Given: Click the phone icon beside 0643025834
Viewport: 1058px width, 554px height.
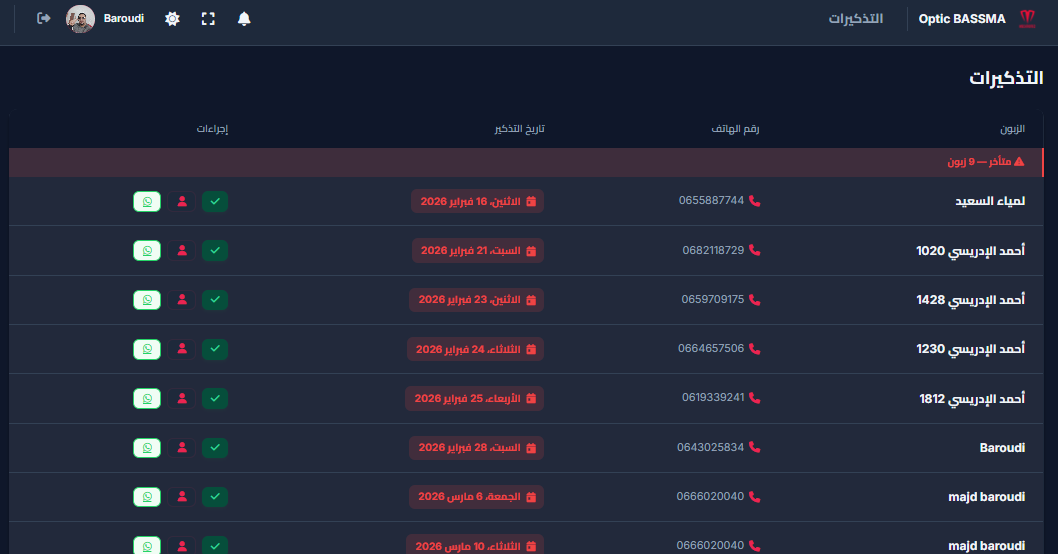Looking at the screenshot, I should tap(755, 447).
